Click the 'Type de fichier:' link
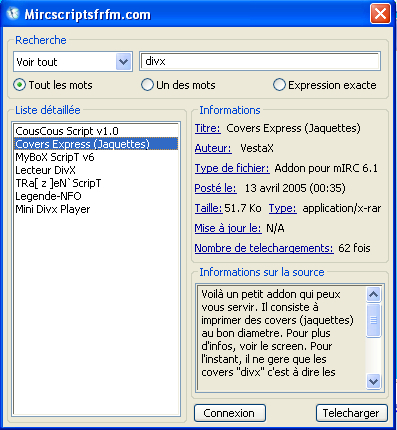This screenshot has height=430, width=397. [232, 168]
